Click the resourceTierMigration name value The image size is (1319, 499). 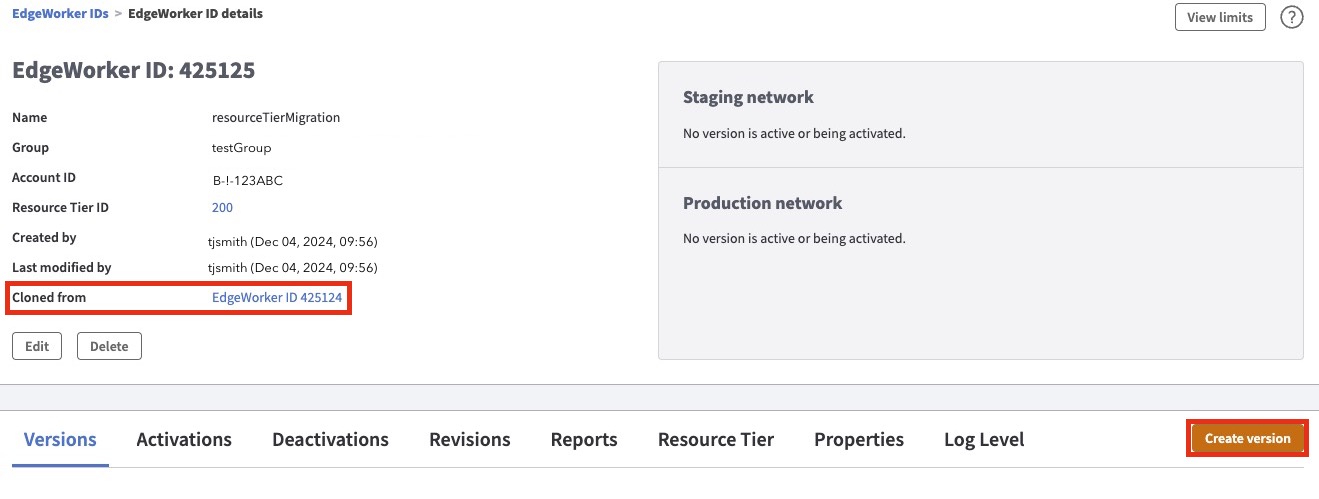(x=276, y=118)
